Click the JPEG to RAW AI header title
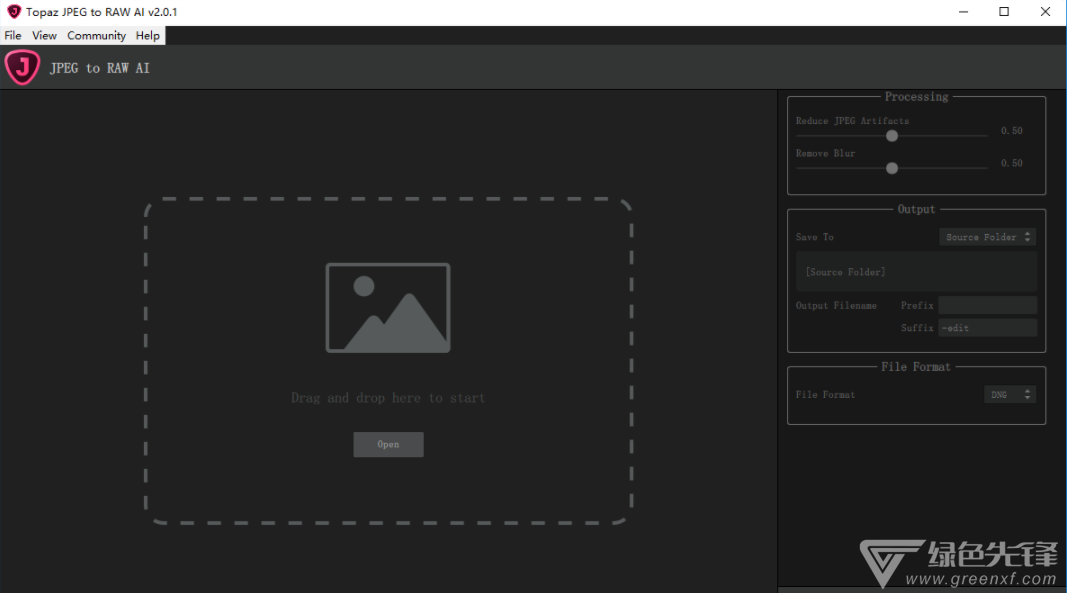 tap(99, 68)
